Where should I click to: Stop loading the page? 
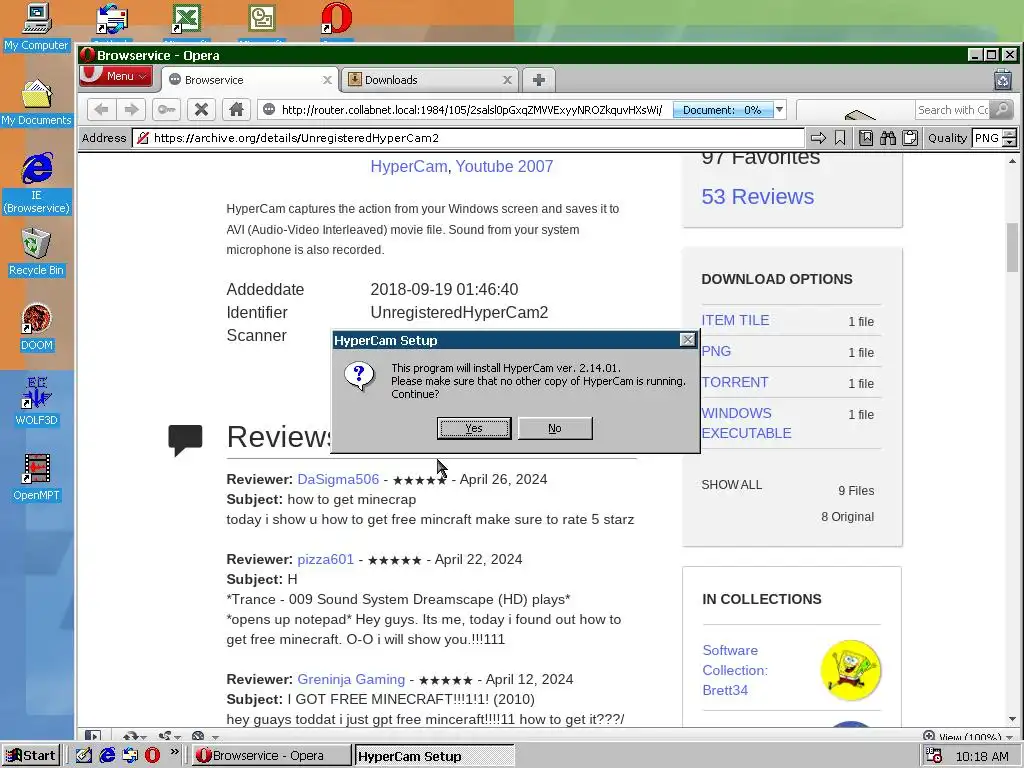201,110
